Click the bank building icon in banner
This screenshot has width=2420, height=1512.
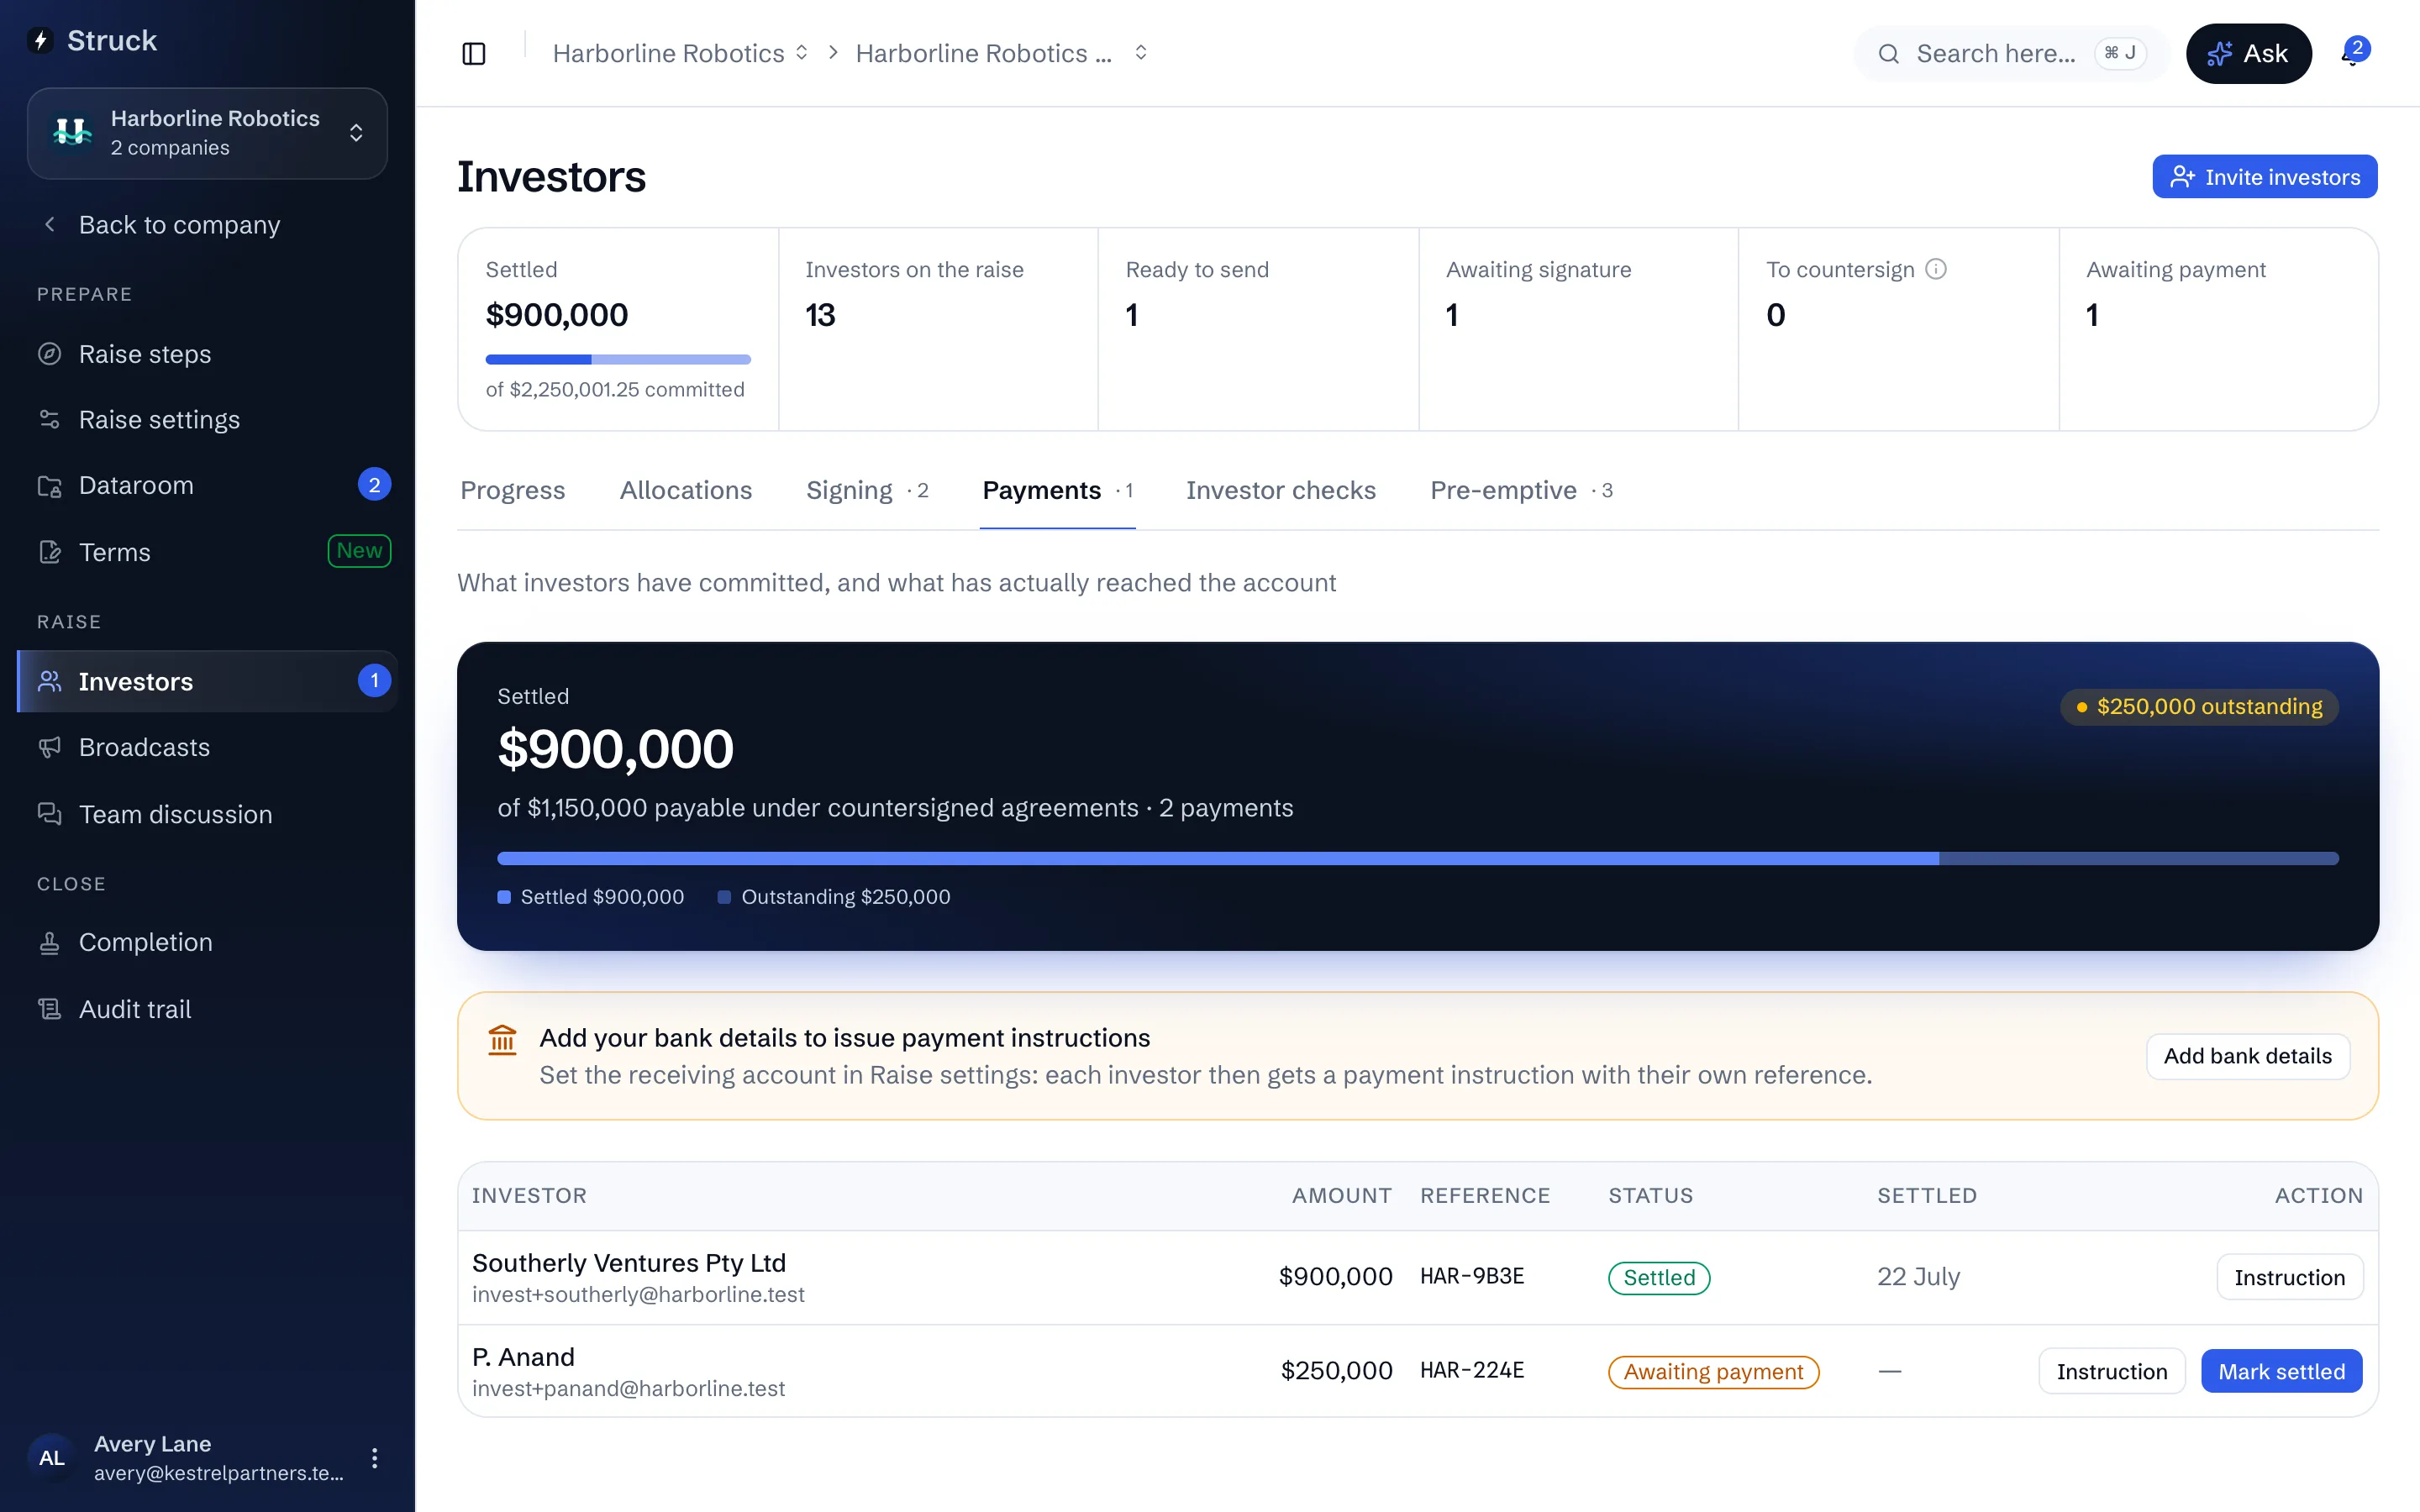click(x=502, y=1040)
